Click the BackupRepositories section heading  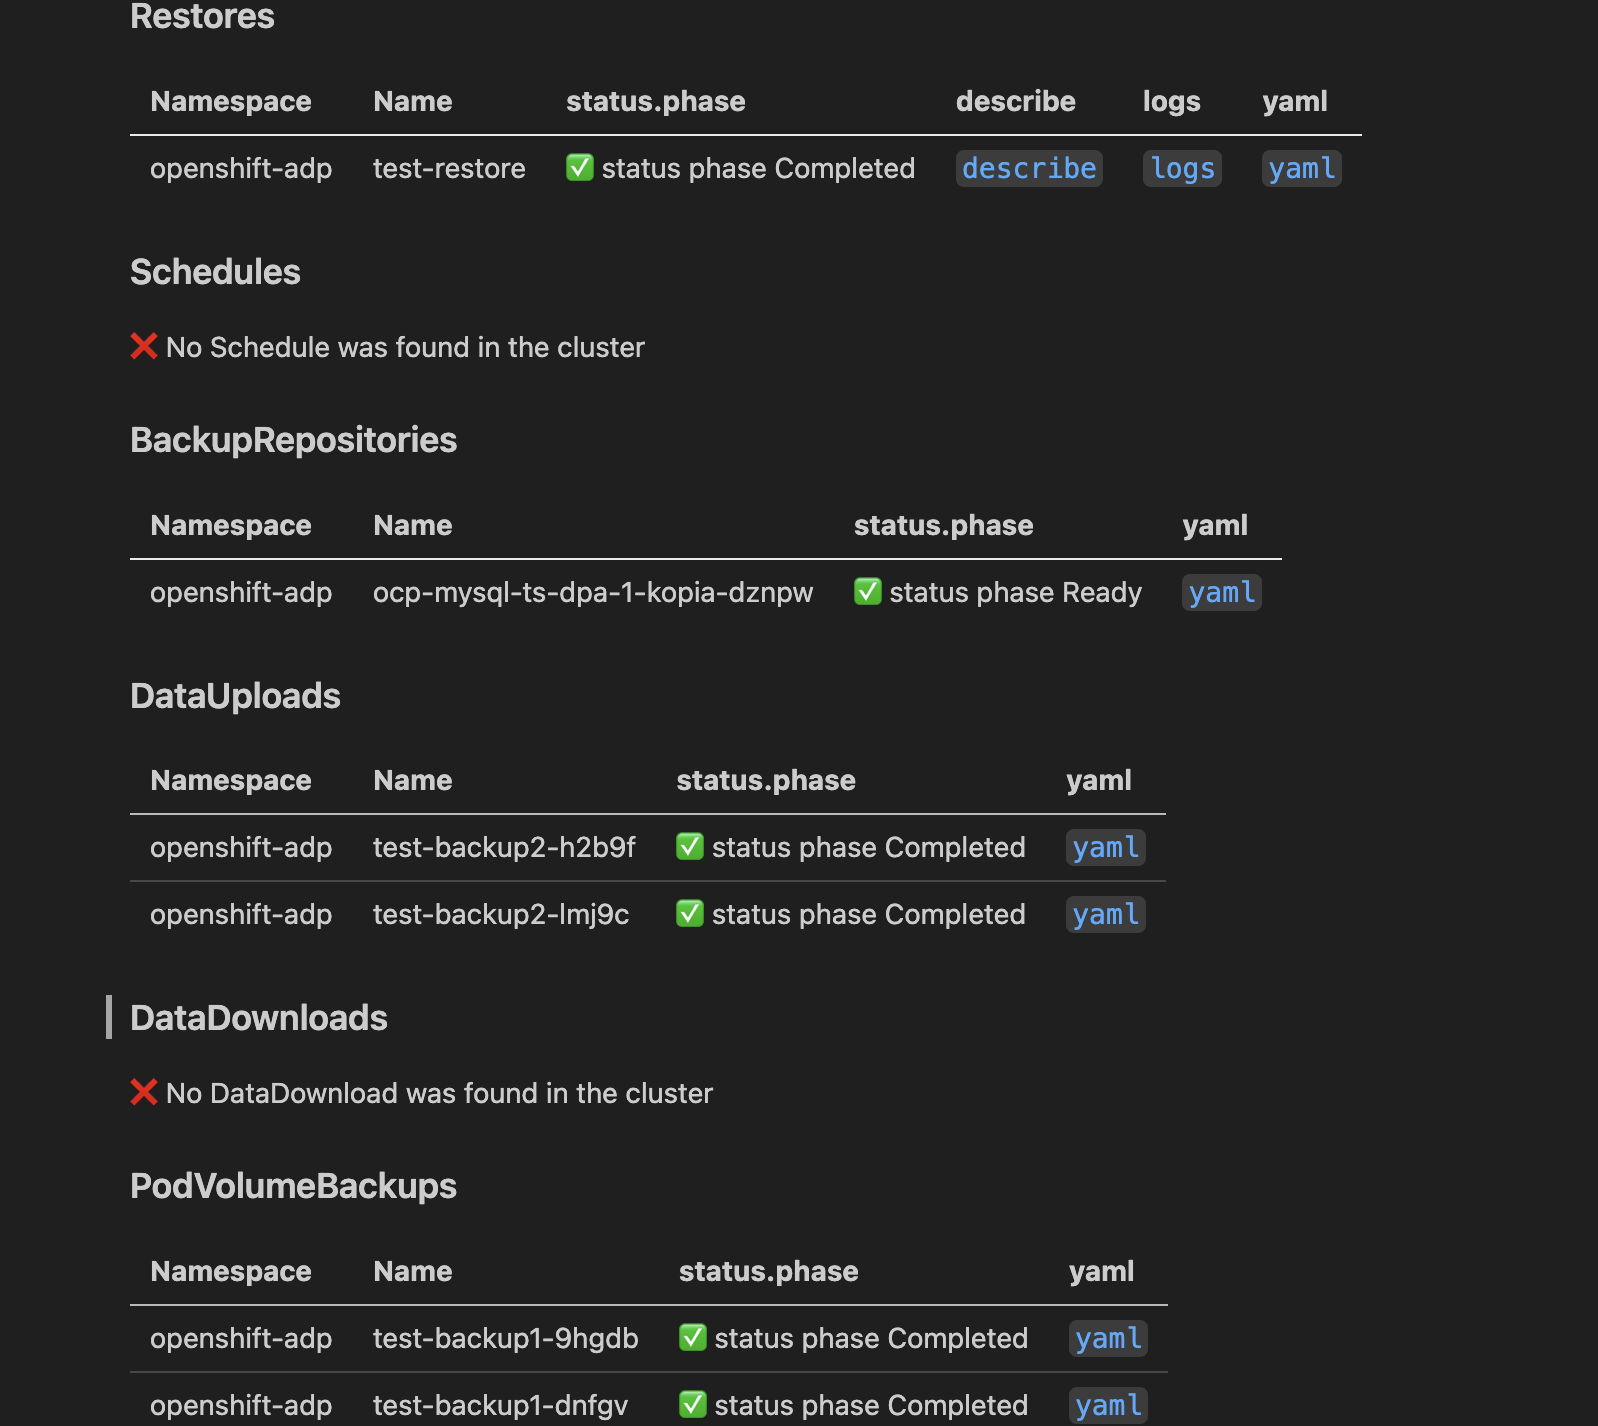[x=293, y=440]
